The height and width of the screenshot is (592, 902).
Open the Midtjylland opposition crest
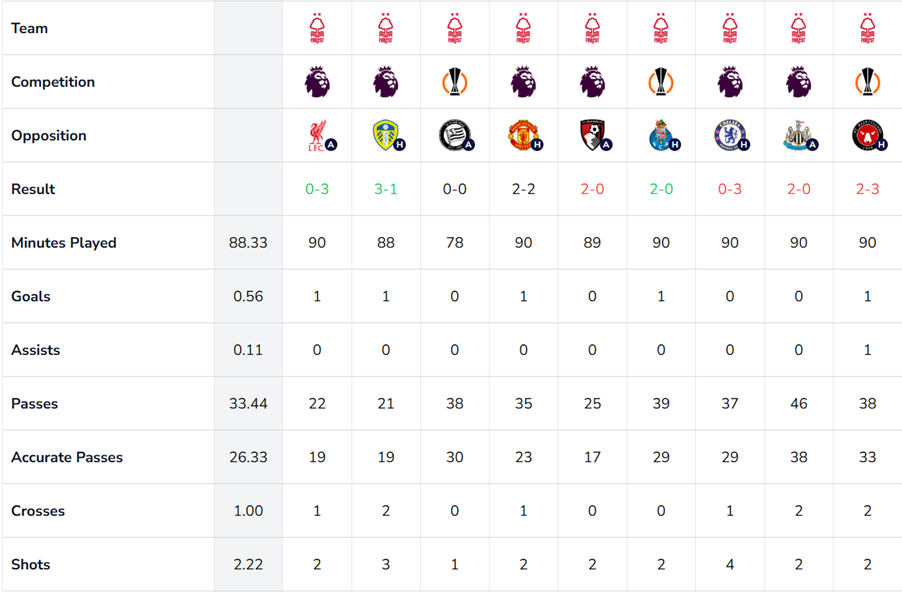point(866,135)
